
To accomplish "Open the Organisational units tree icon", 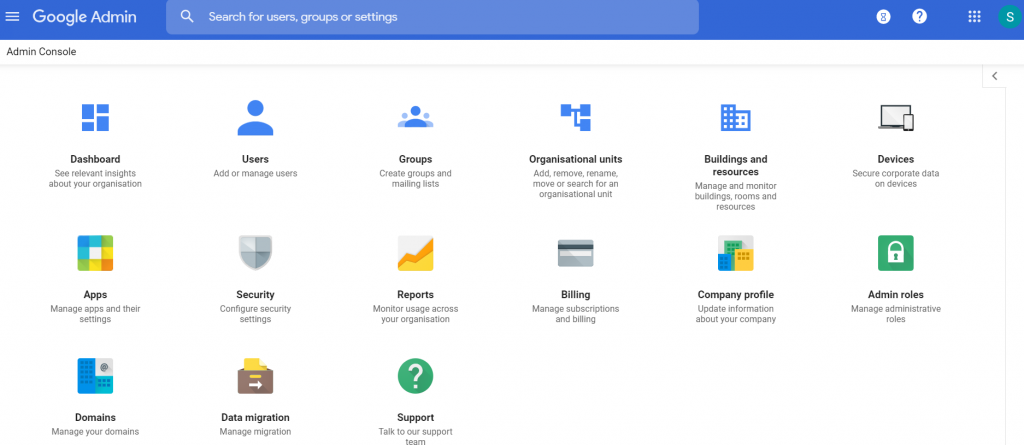I will [575, 117].
